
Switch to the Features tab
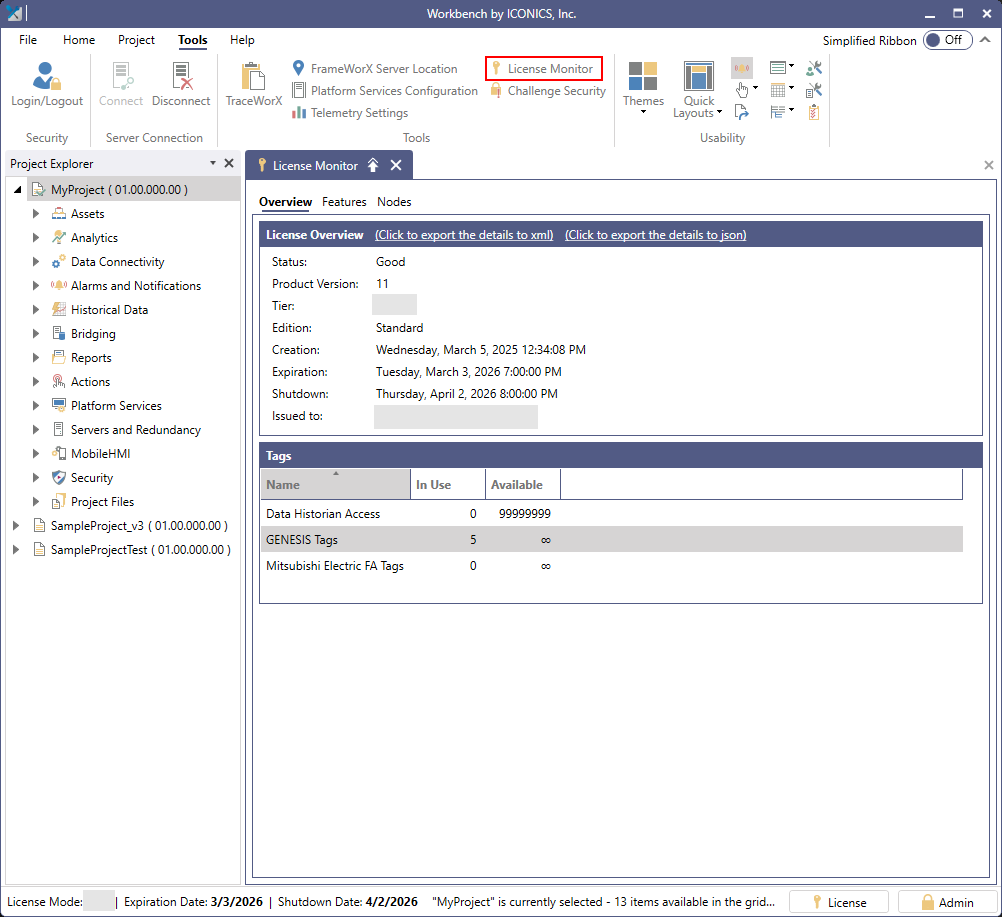(x=344, y=202)
